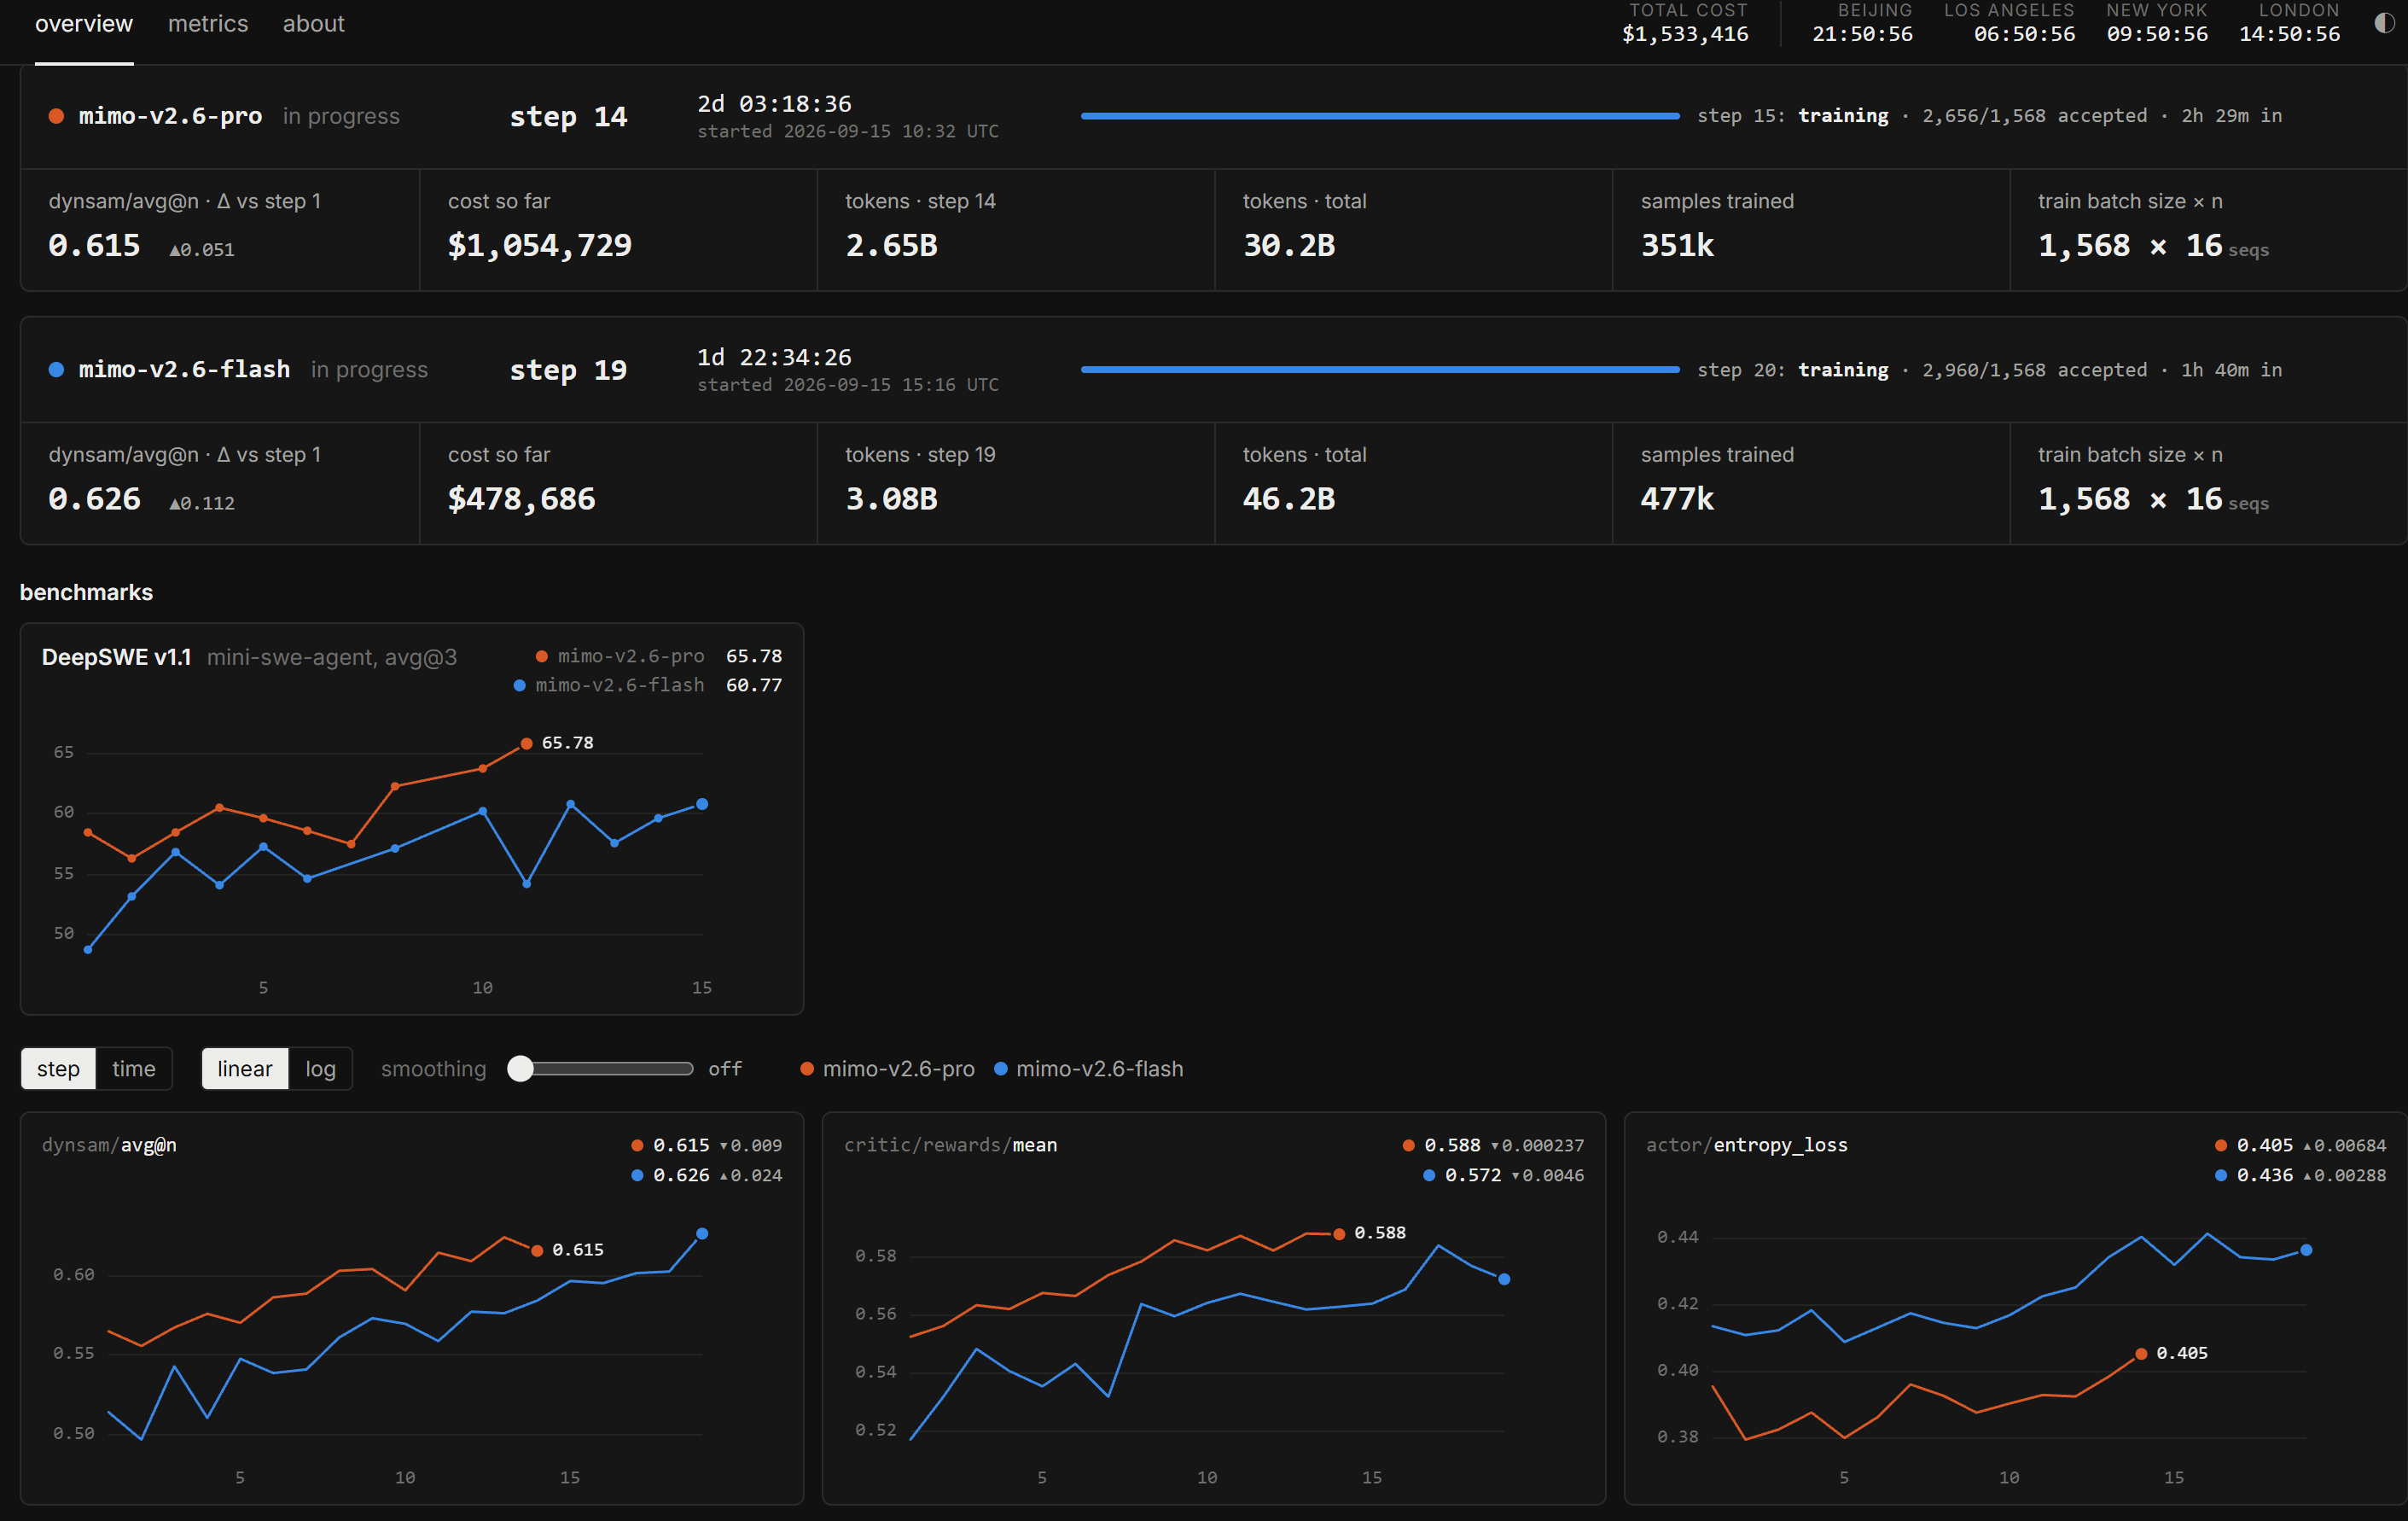Click the orange mimo-v2.6-pro legend dot beside smoothing
Screen dimensions: 2408x1521
click(807, 1069)
